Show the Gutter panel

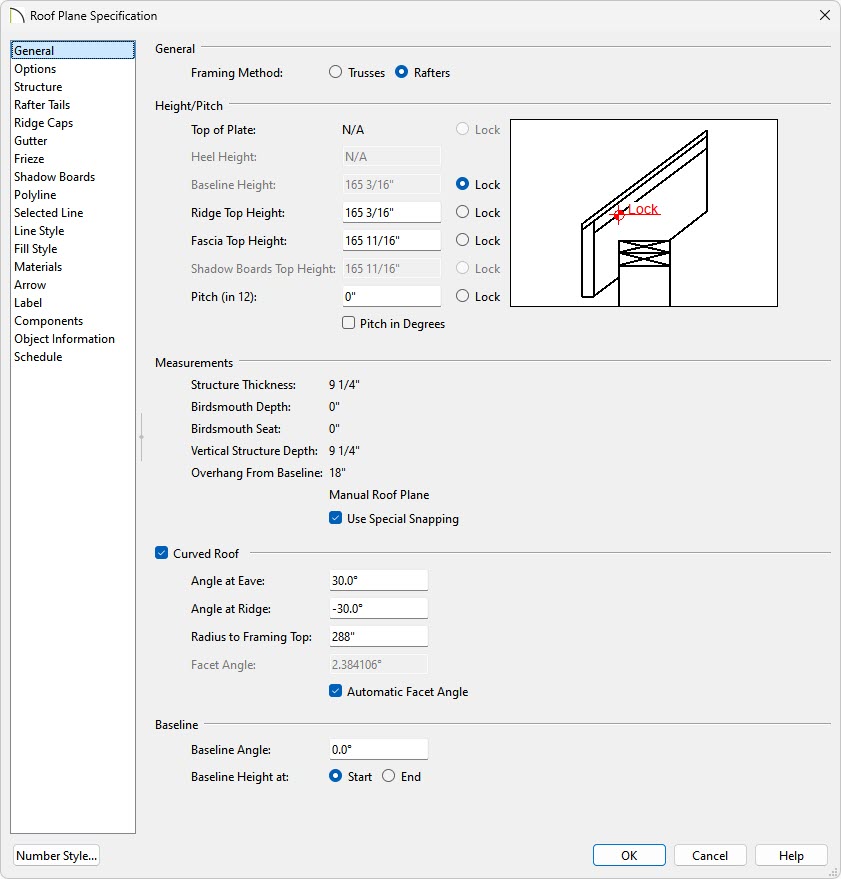click(x=73, y=140)
